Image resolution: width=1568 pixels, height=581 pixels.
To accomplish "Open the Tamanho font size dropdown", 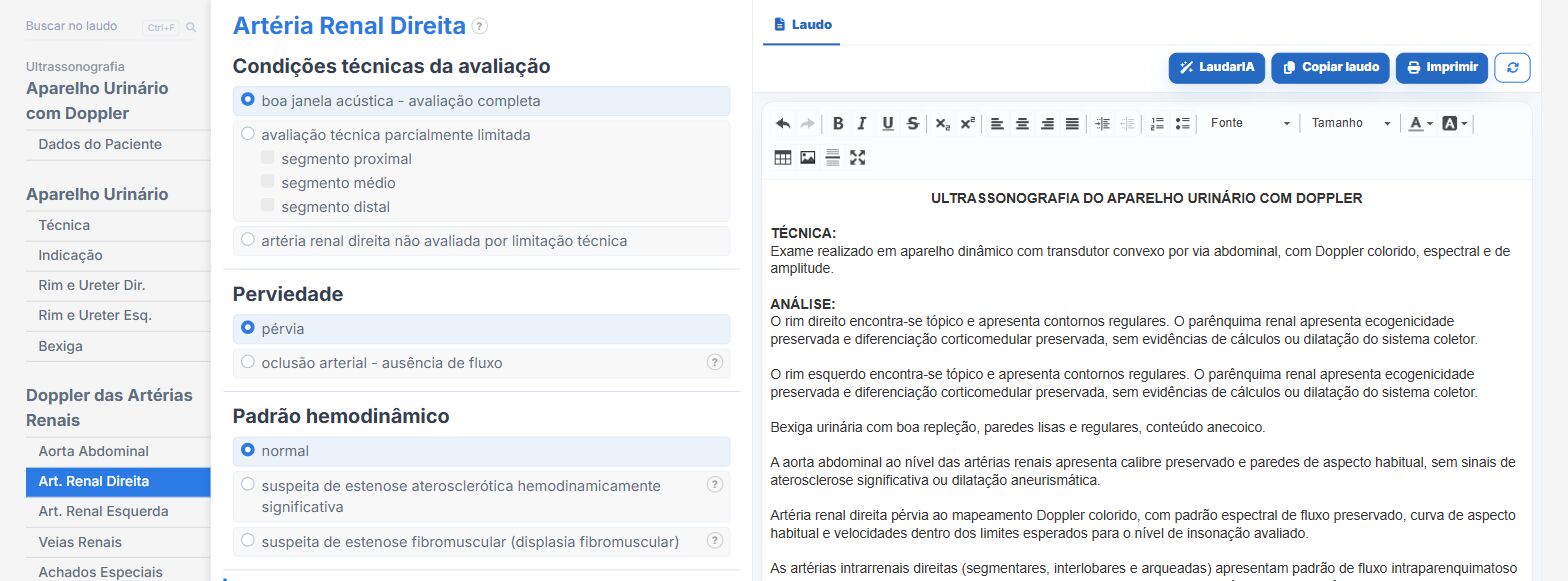I will [1350, 123].
